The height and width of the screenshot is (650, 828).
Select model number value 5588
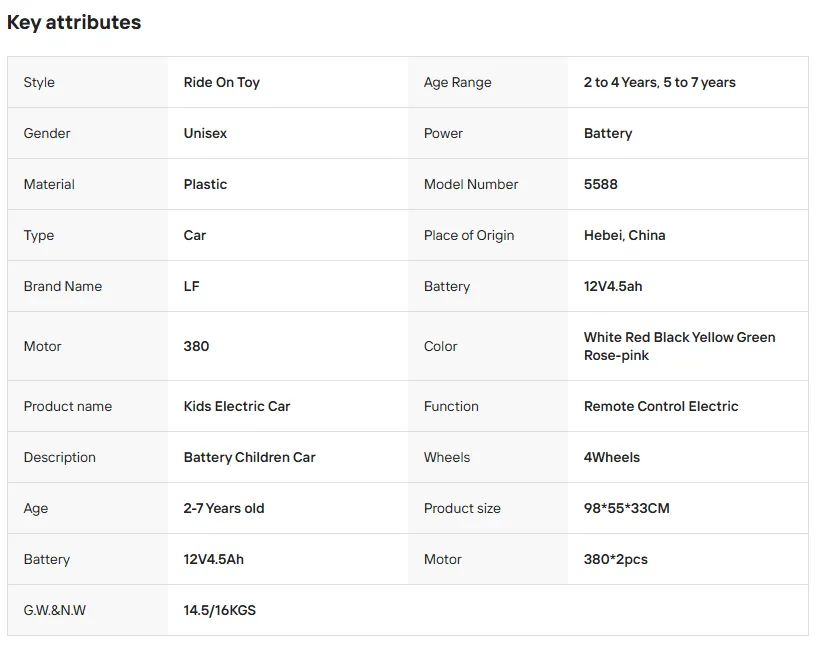click(x=600, y=184)
